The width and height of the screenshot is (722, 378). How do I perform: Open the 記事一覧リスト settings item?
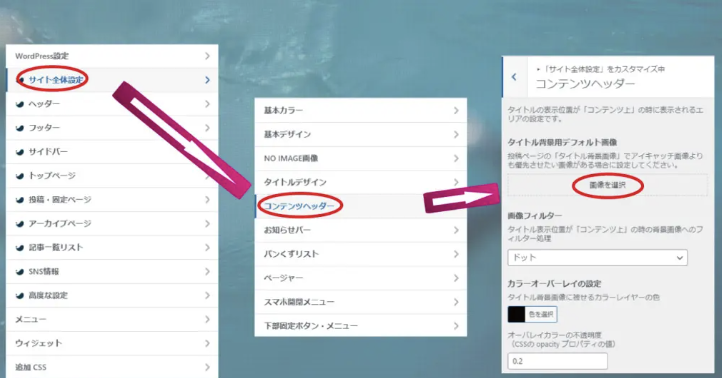click(112, 247)
